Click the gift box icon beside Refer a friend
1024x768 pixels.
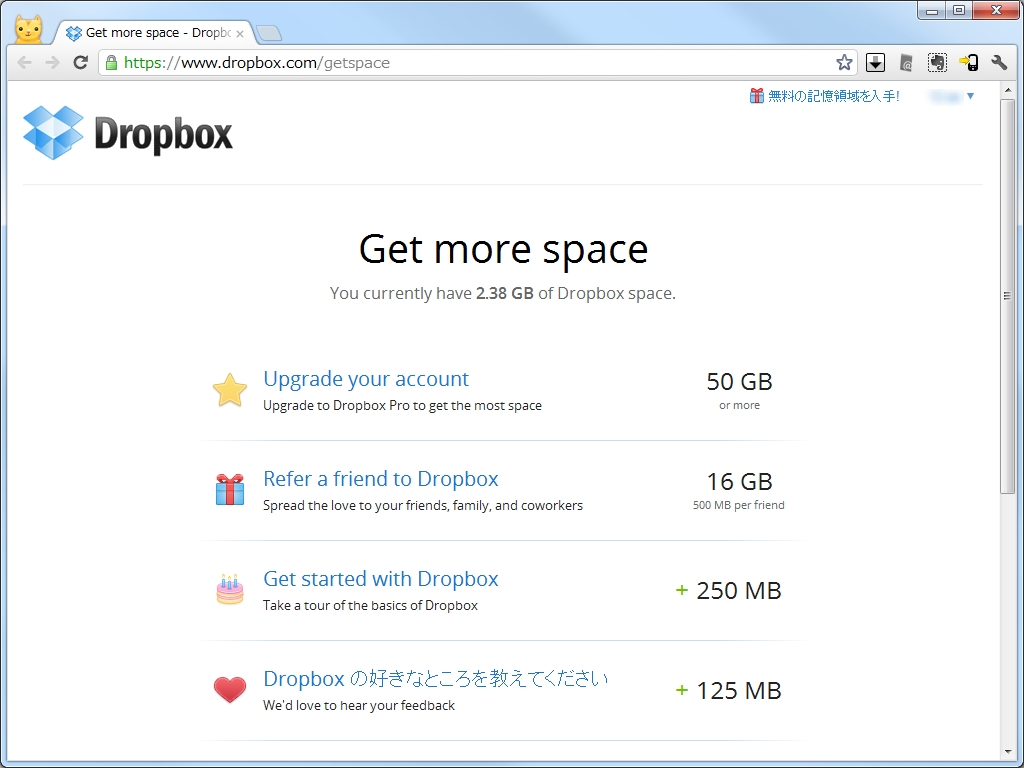coord(230,490)
